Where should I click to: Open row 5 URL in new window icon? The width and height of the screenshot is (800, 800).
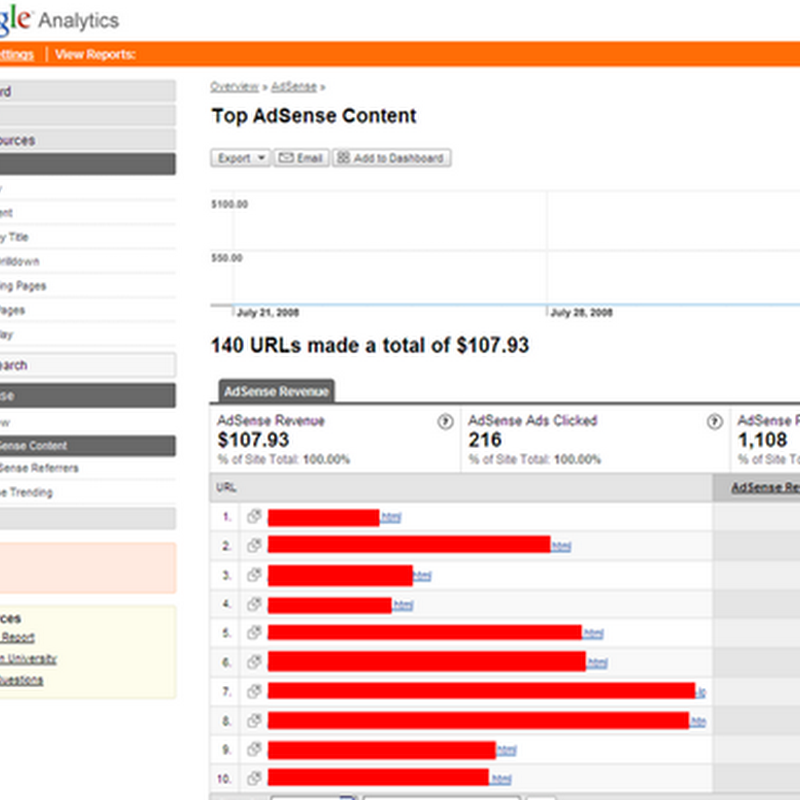point(254,633)
